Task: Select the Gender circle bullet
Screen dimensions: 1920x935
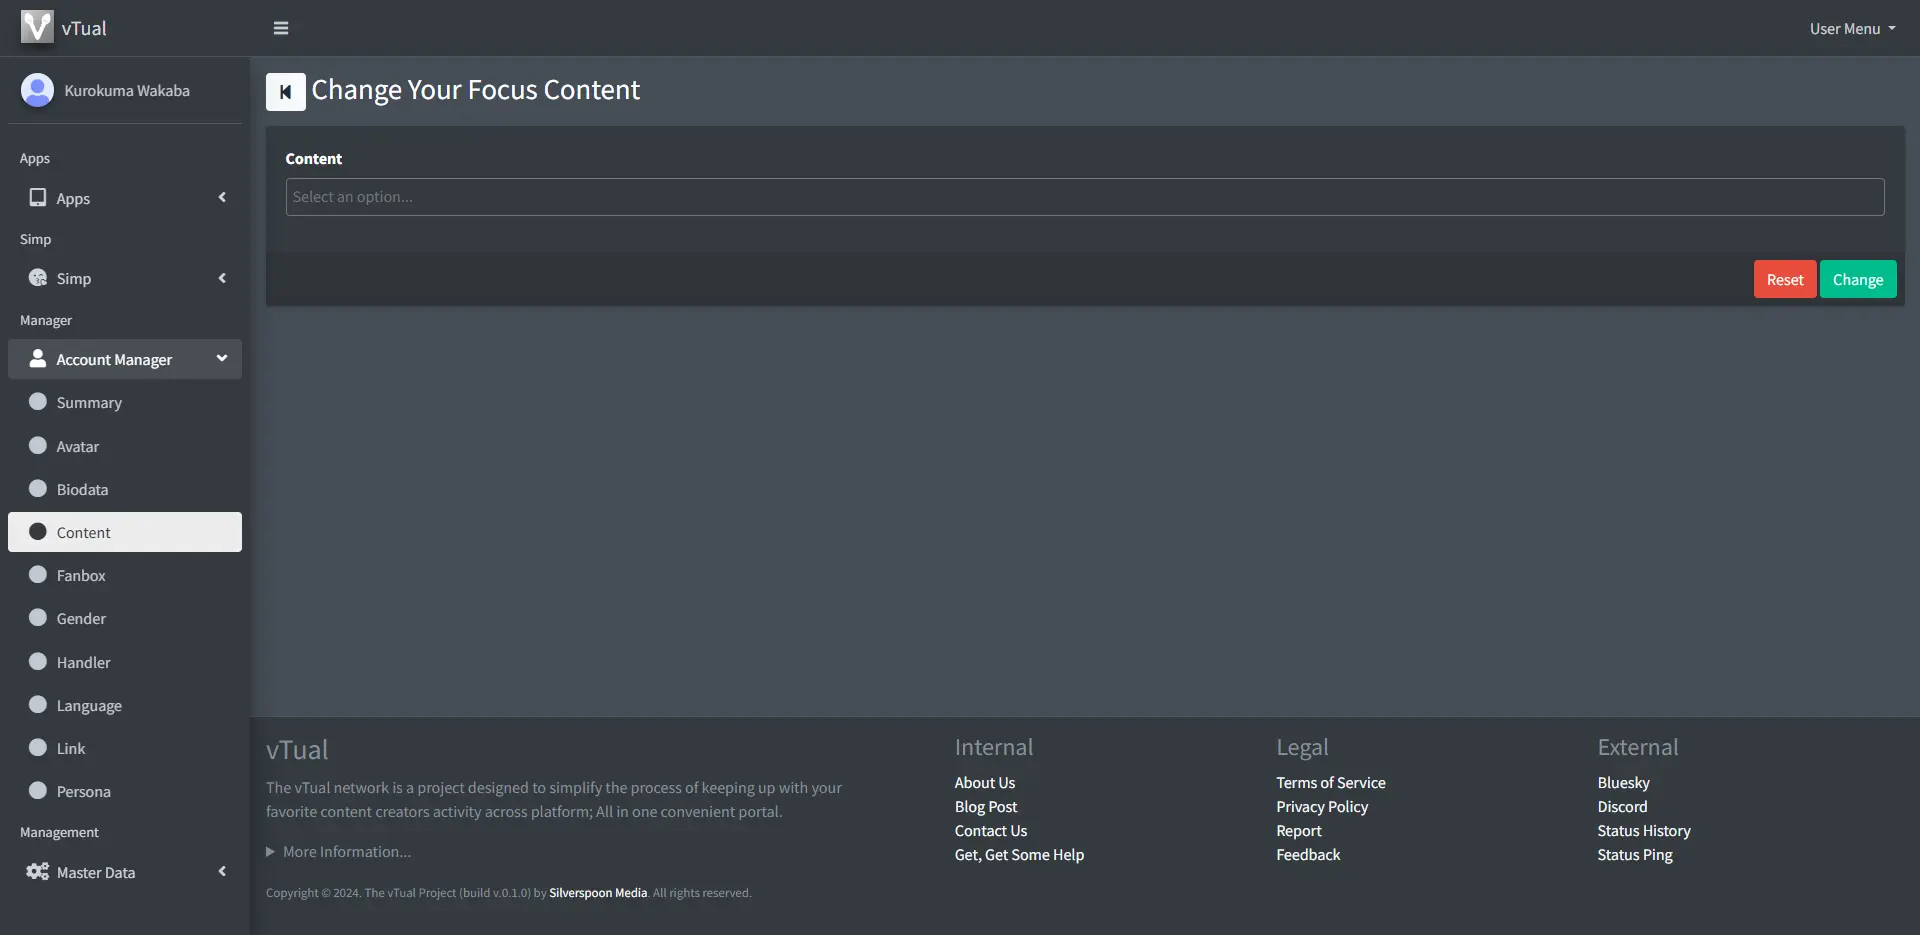Action: 38,618
